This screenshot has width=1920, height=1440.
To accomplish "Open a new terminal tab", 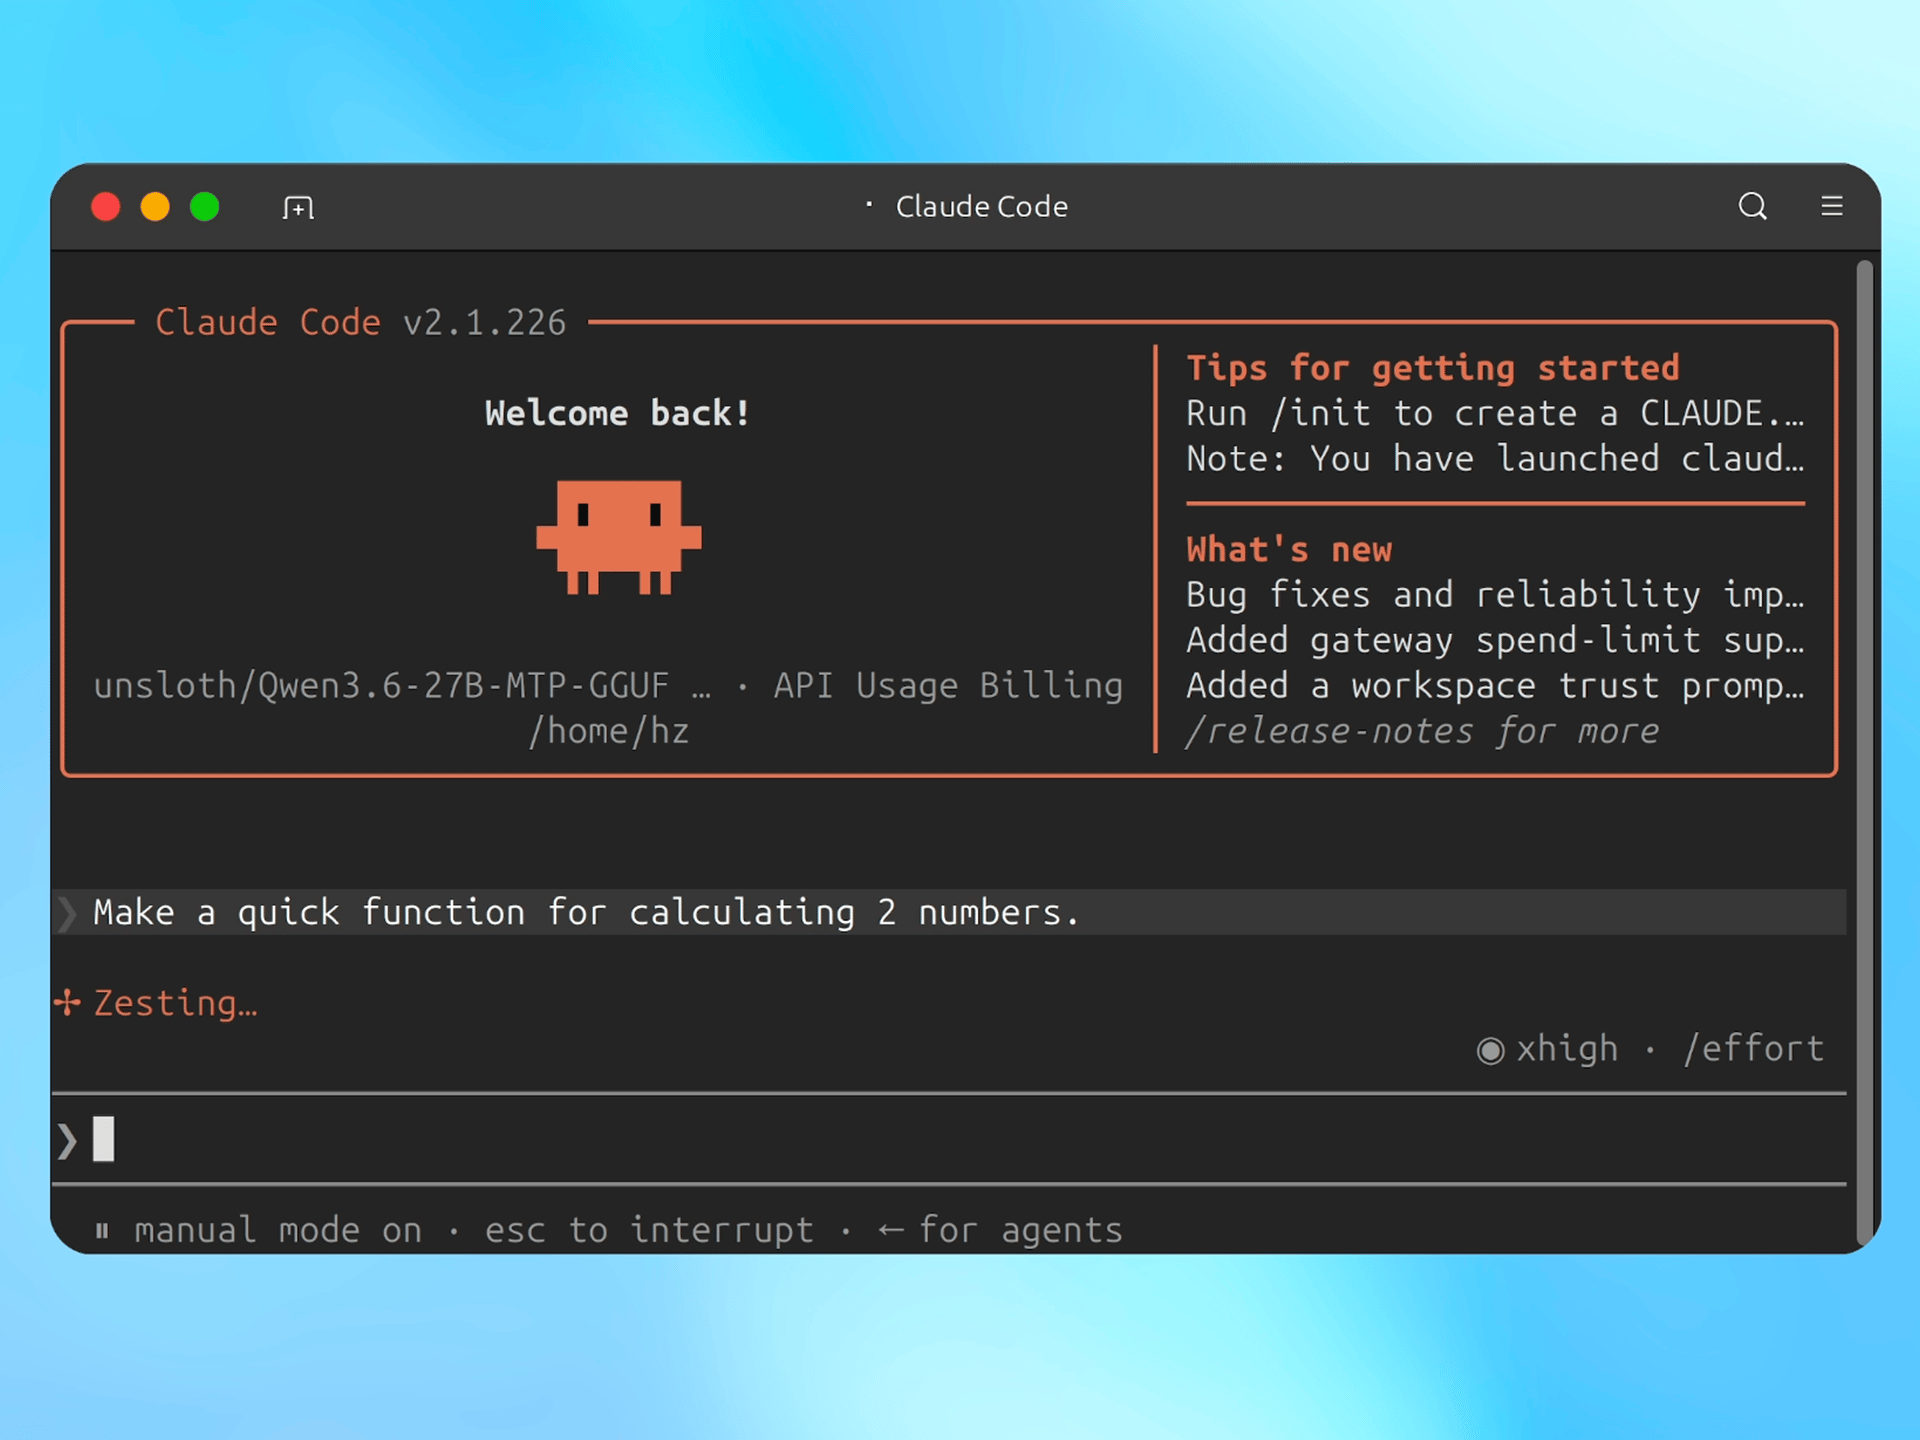I will (298, 207).
